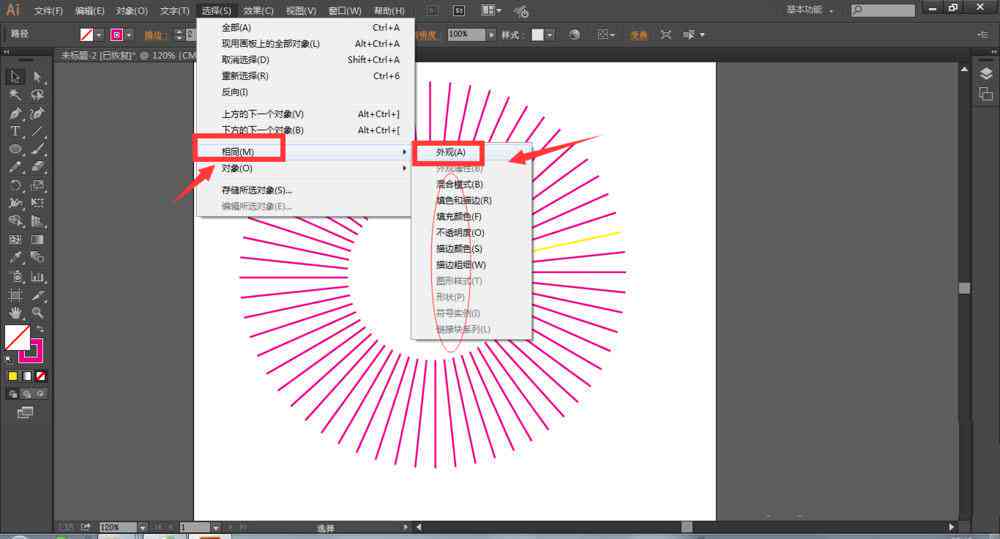Select the Symbol Sprayer tool
The height and width of the screenshot is (539, 1000).
click(15, 277)
